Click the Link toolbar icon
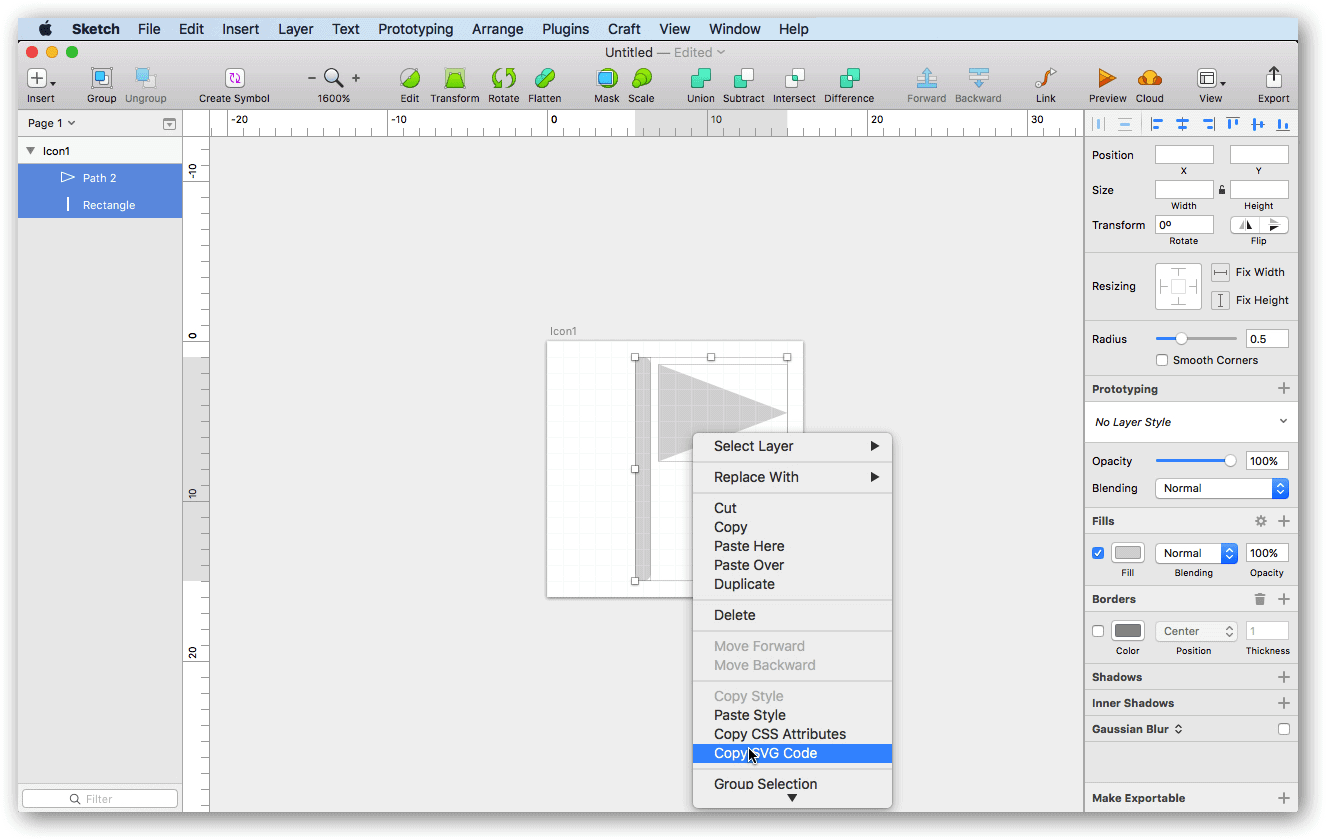Viewport: 1326px width, 840px height. point(1045,79)
